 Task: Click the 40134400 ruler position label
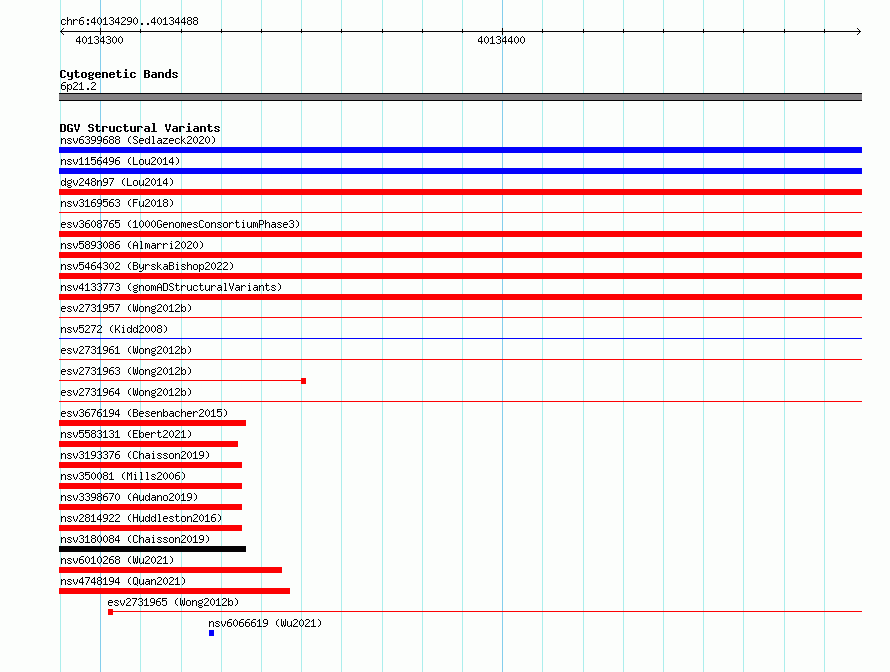[x=501, y=40]
